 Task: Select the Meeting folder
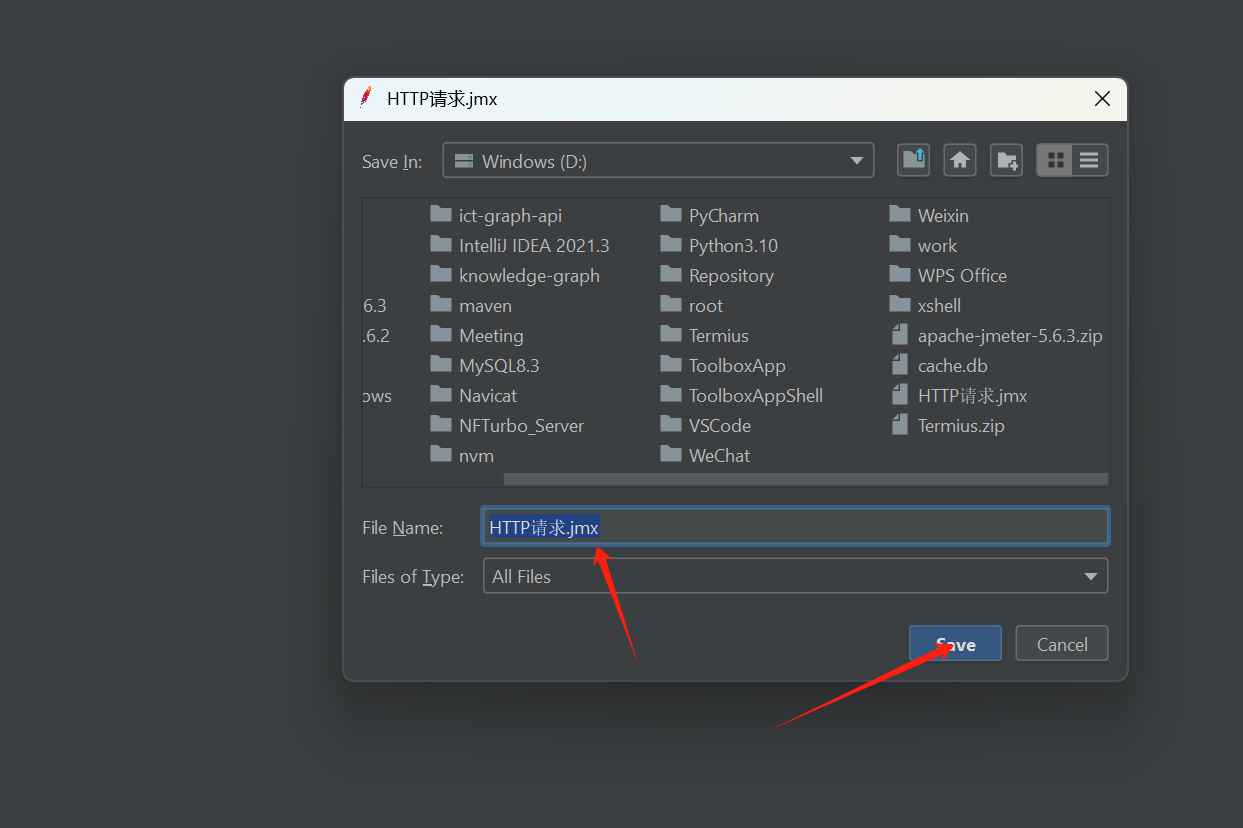pos(477,335)
